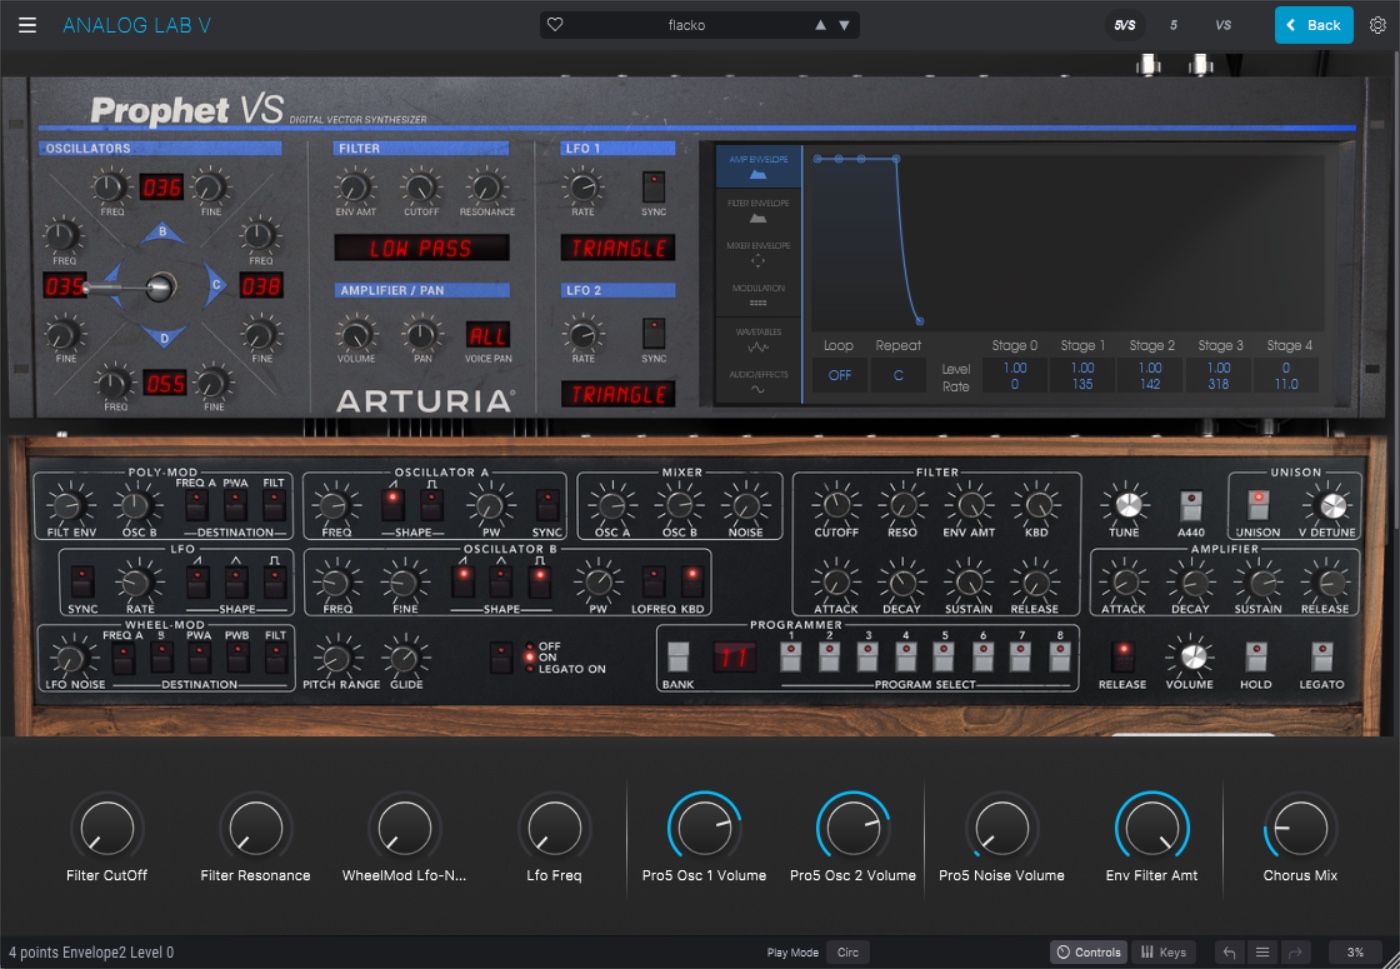Viewport: 1400px width, 969px height.
Task: Click the vector joystick ball
Action: pos(159,287)
